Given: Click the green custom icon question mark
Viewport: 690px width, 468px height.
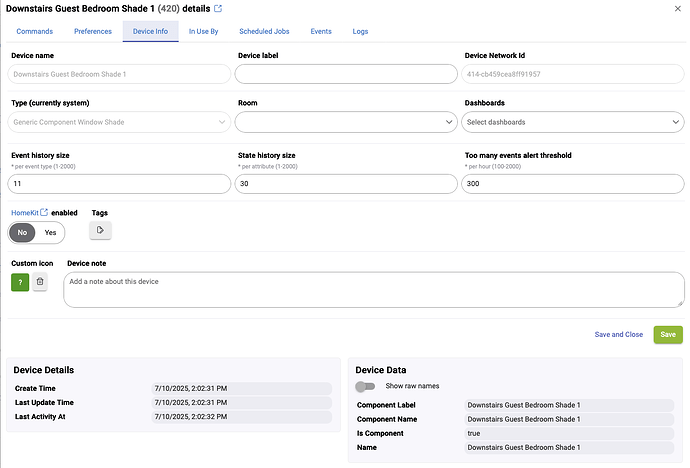Looking at the screenshot, I should 20,283.
